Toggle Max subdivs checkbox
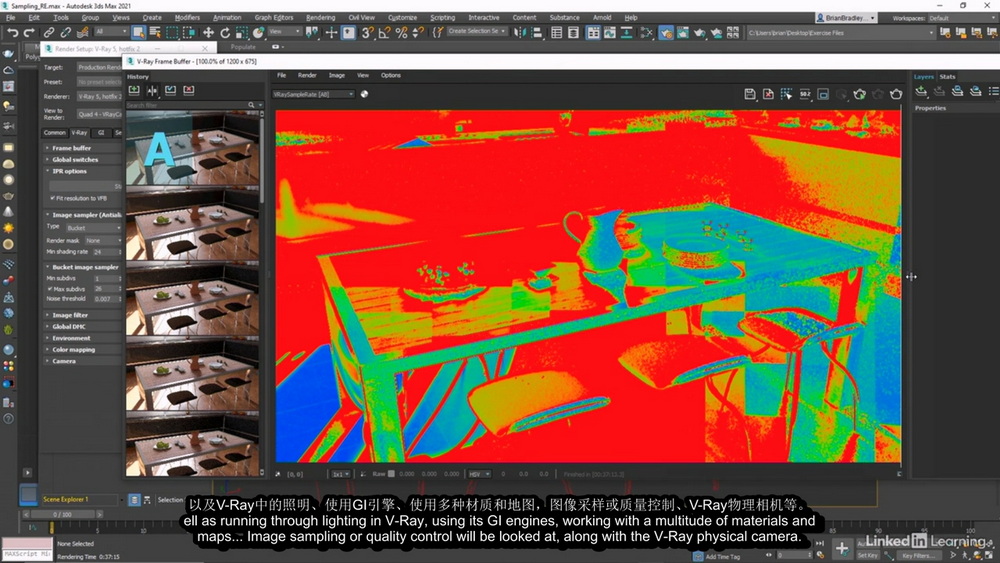1000x563 pixels. 50,289
